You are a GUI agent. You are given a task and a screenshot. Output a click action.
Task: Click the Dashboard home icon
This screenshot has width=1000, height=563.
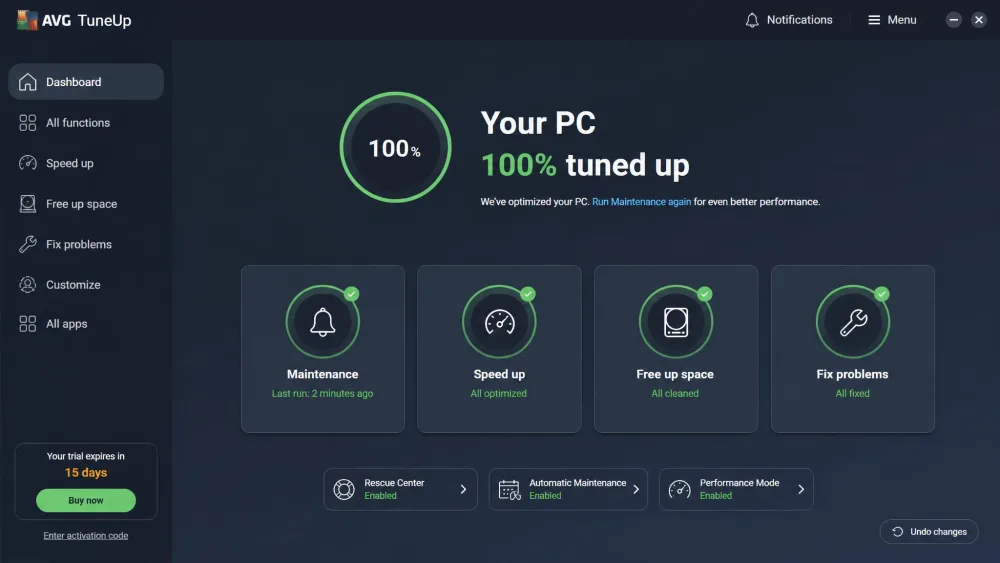27,82
